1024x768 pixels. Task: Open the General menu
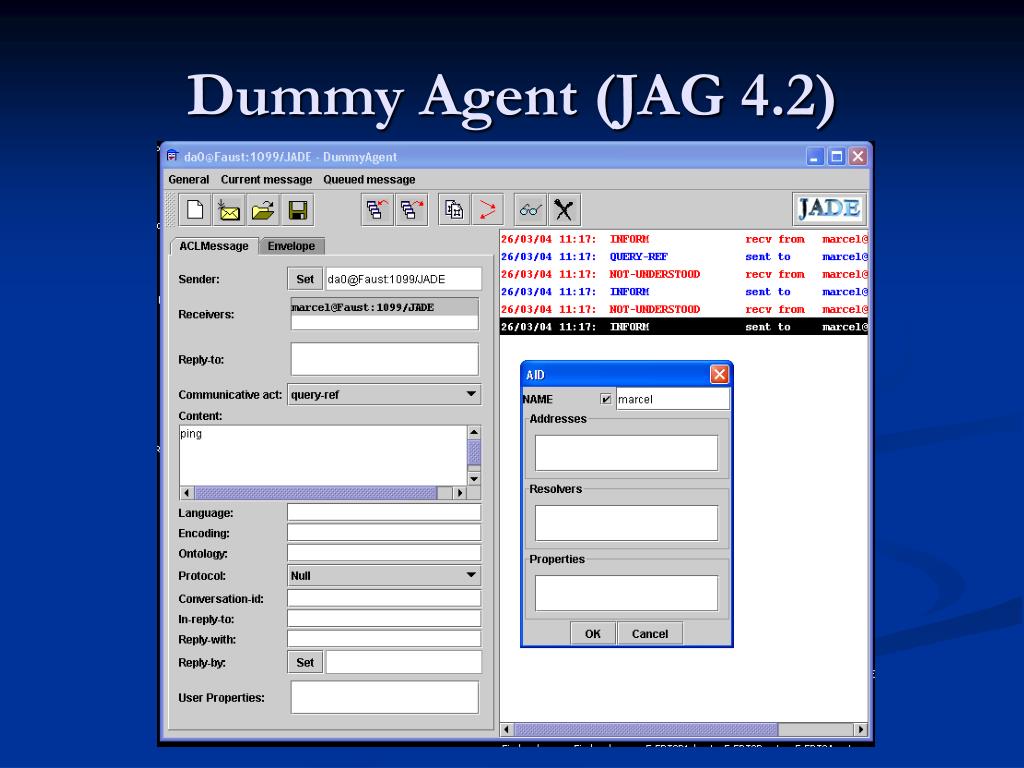[189, 180]
